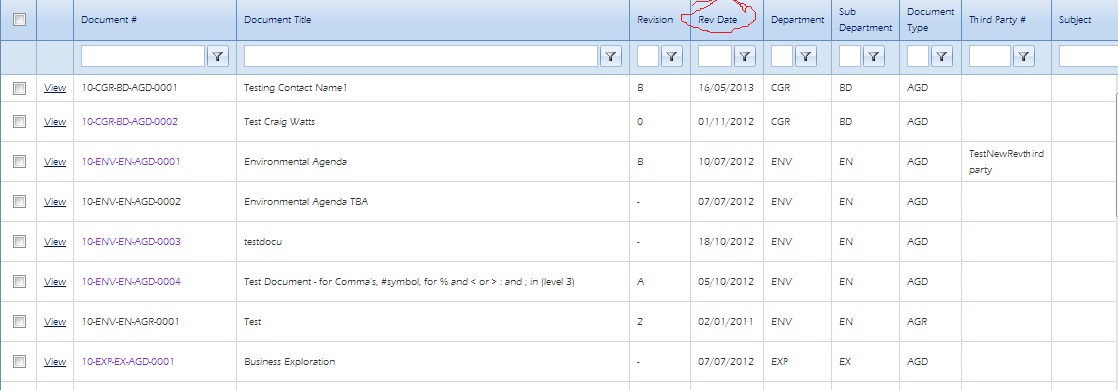Image resolution: width=1118 pixels, height=390 pixels.
Task: Sort by Subject column header
Action: (x=1075, y=20)
